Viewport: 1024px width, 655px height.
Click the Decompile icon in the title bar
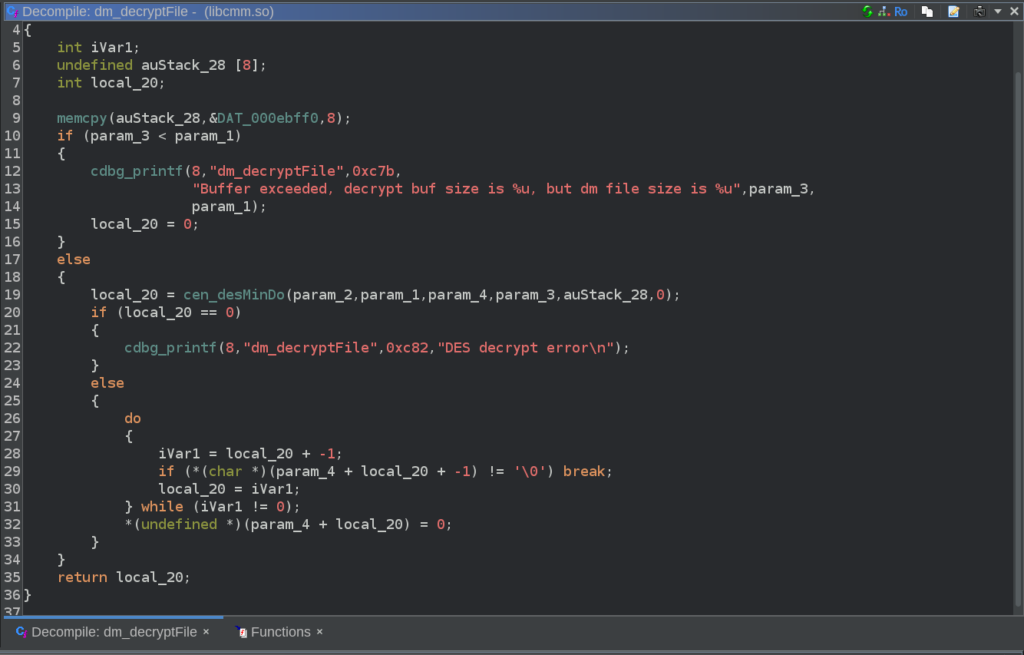point(10,11)
